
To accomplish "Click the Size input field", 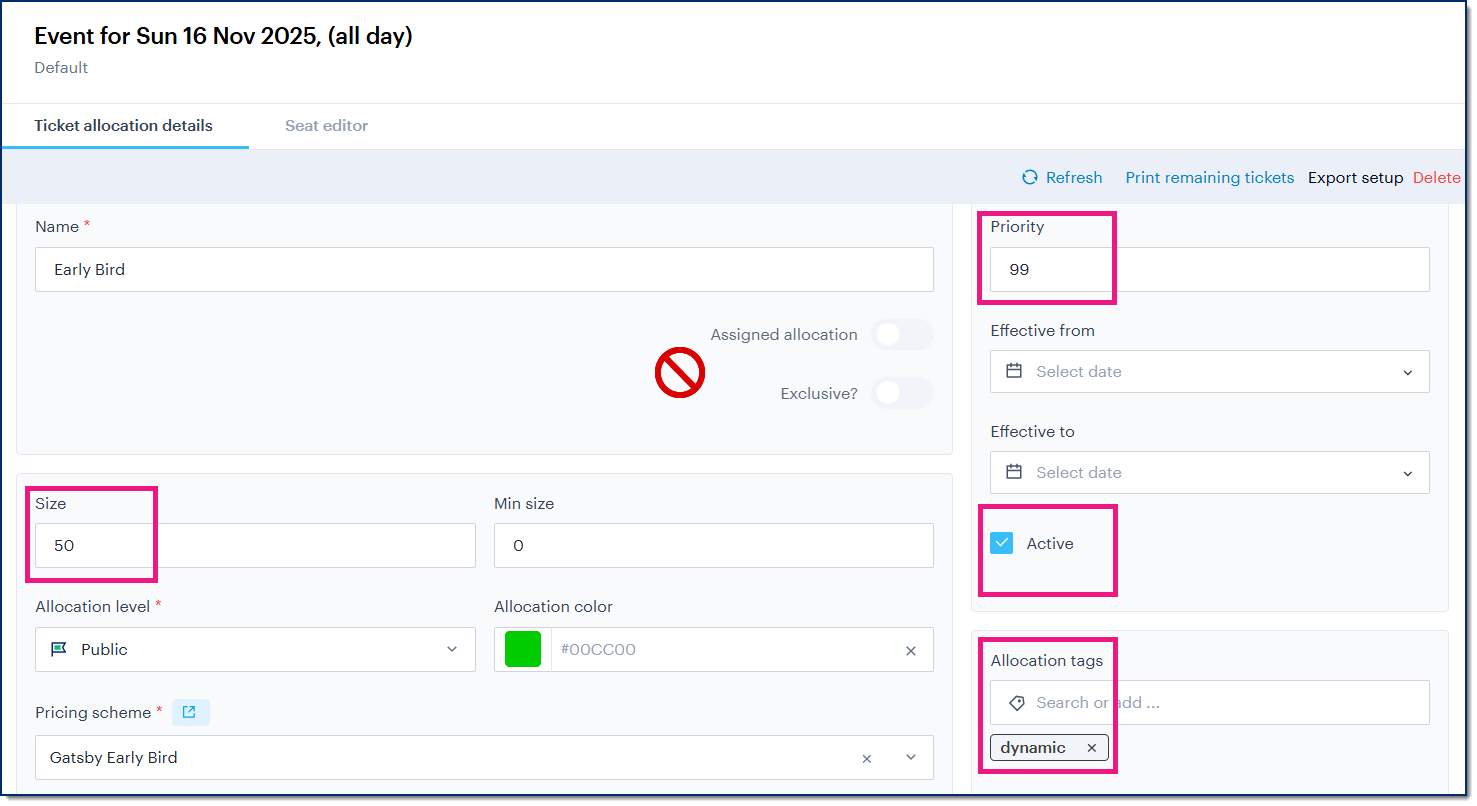I will (255, 546).
